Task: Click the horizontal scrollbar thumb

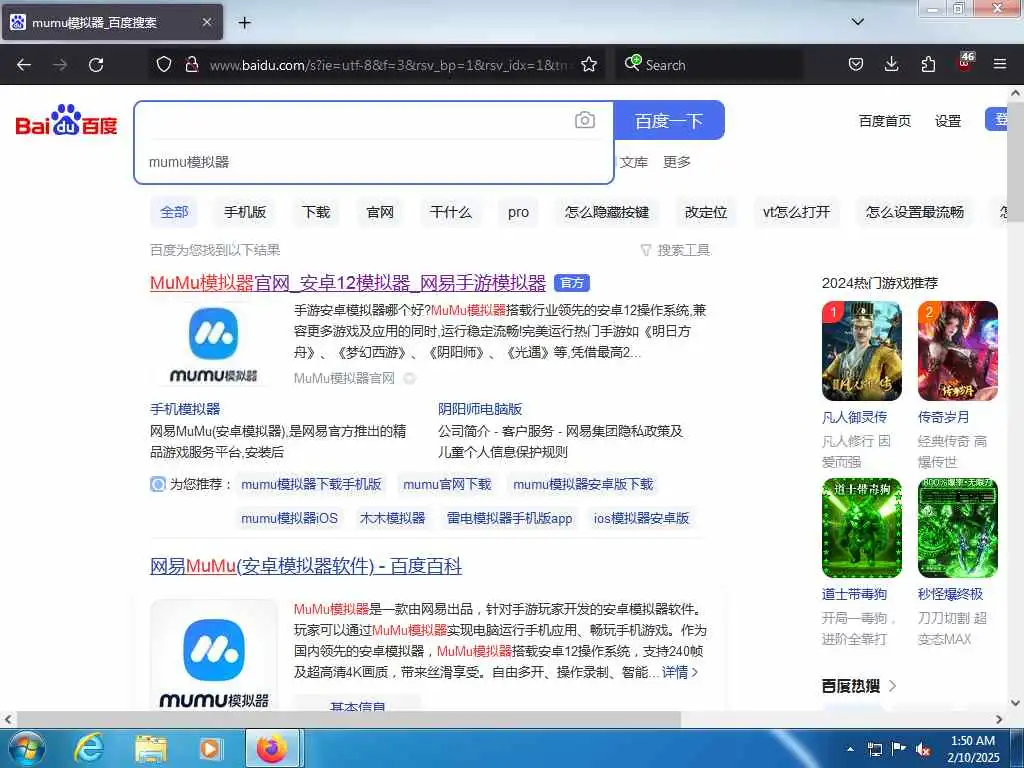Action: [x=349, y=719]
